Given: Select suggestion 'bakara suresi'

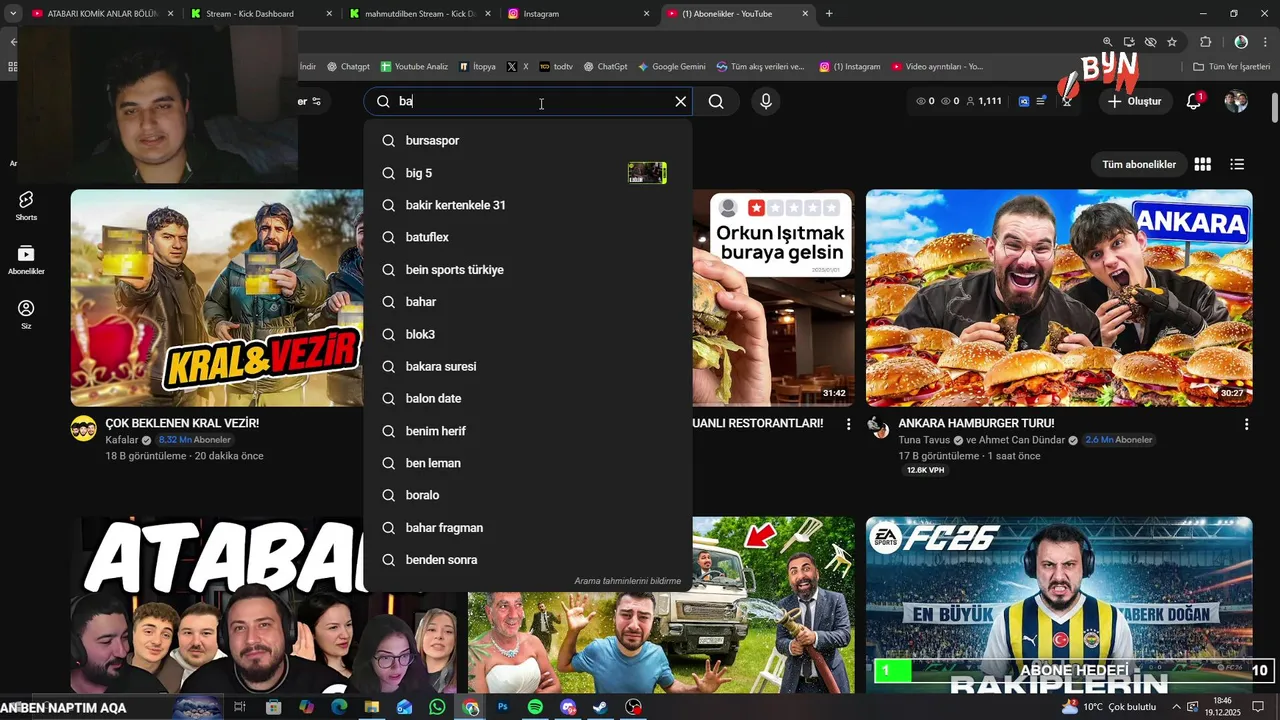Looking at the screenshot, I should 528,366.
